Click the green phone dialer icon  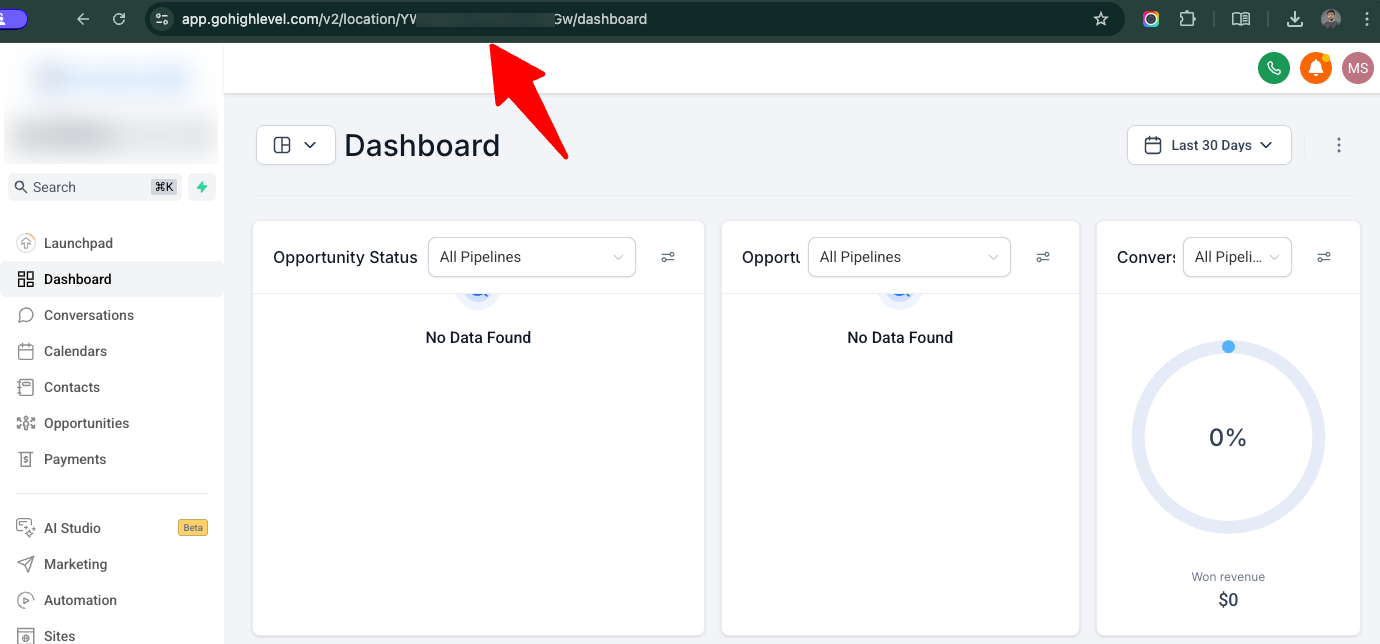click(x=1273, y=68)
